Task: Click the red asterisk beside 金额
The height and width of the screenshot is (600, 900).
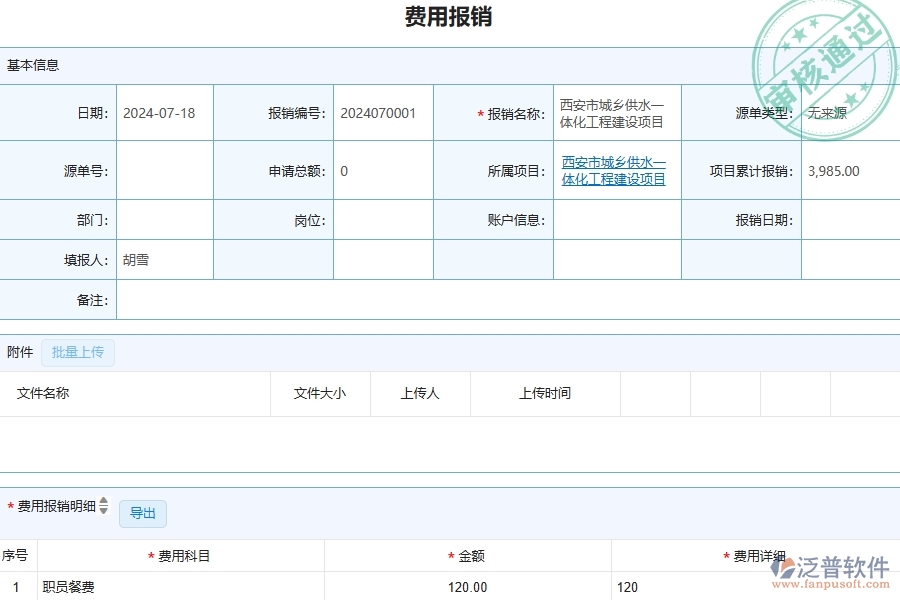Action: [x=452, y=555]
